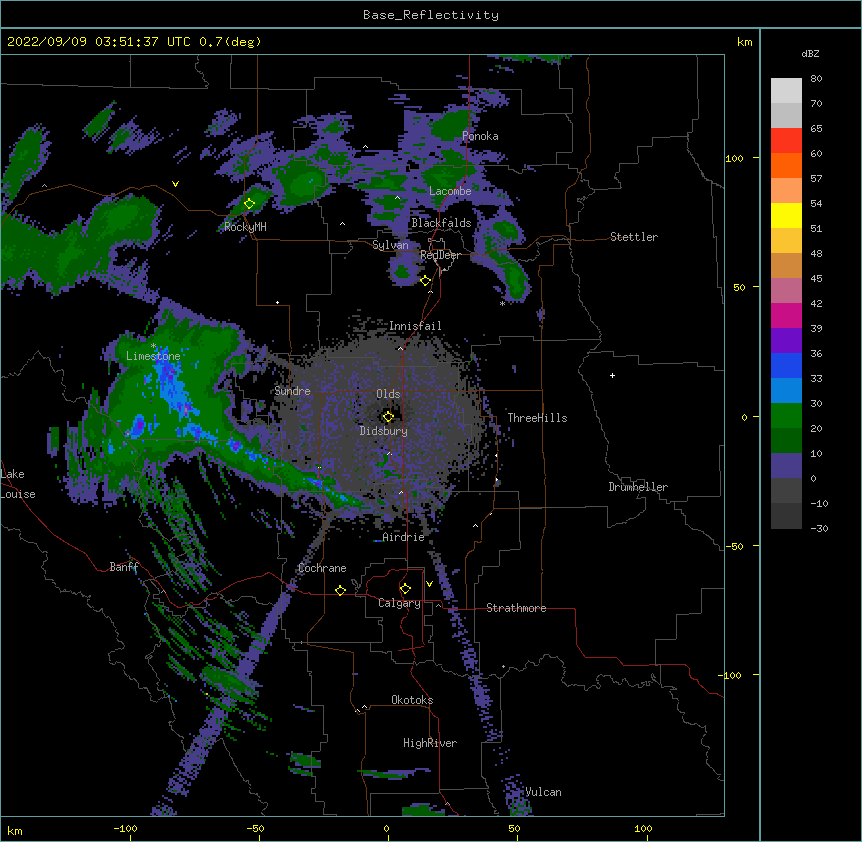Viewport: 862px width, 842px height.
Task: Click the Limestone label
Action: (153, 357)
